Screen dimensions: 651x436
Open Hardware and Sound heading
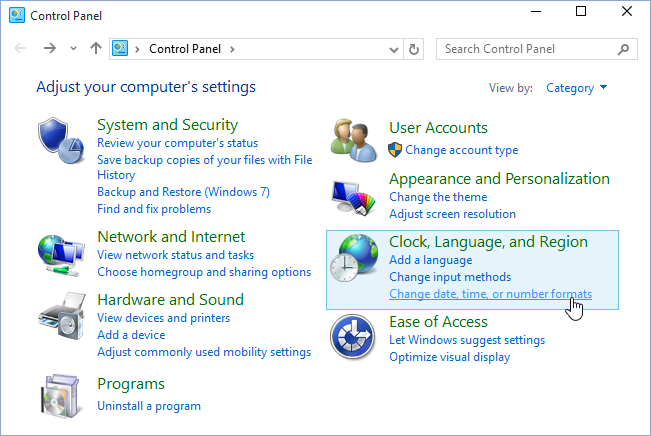(x=170, y=299)
